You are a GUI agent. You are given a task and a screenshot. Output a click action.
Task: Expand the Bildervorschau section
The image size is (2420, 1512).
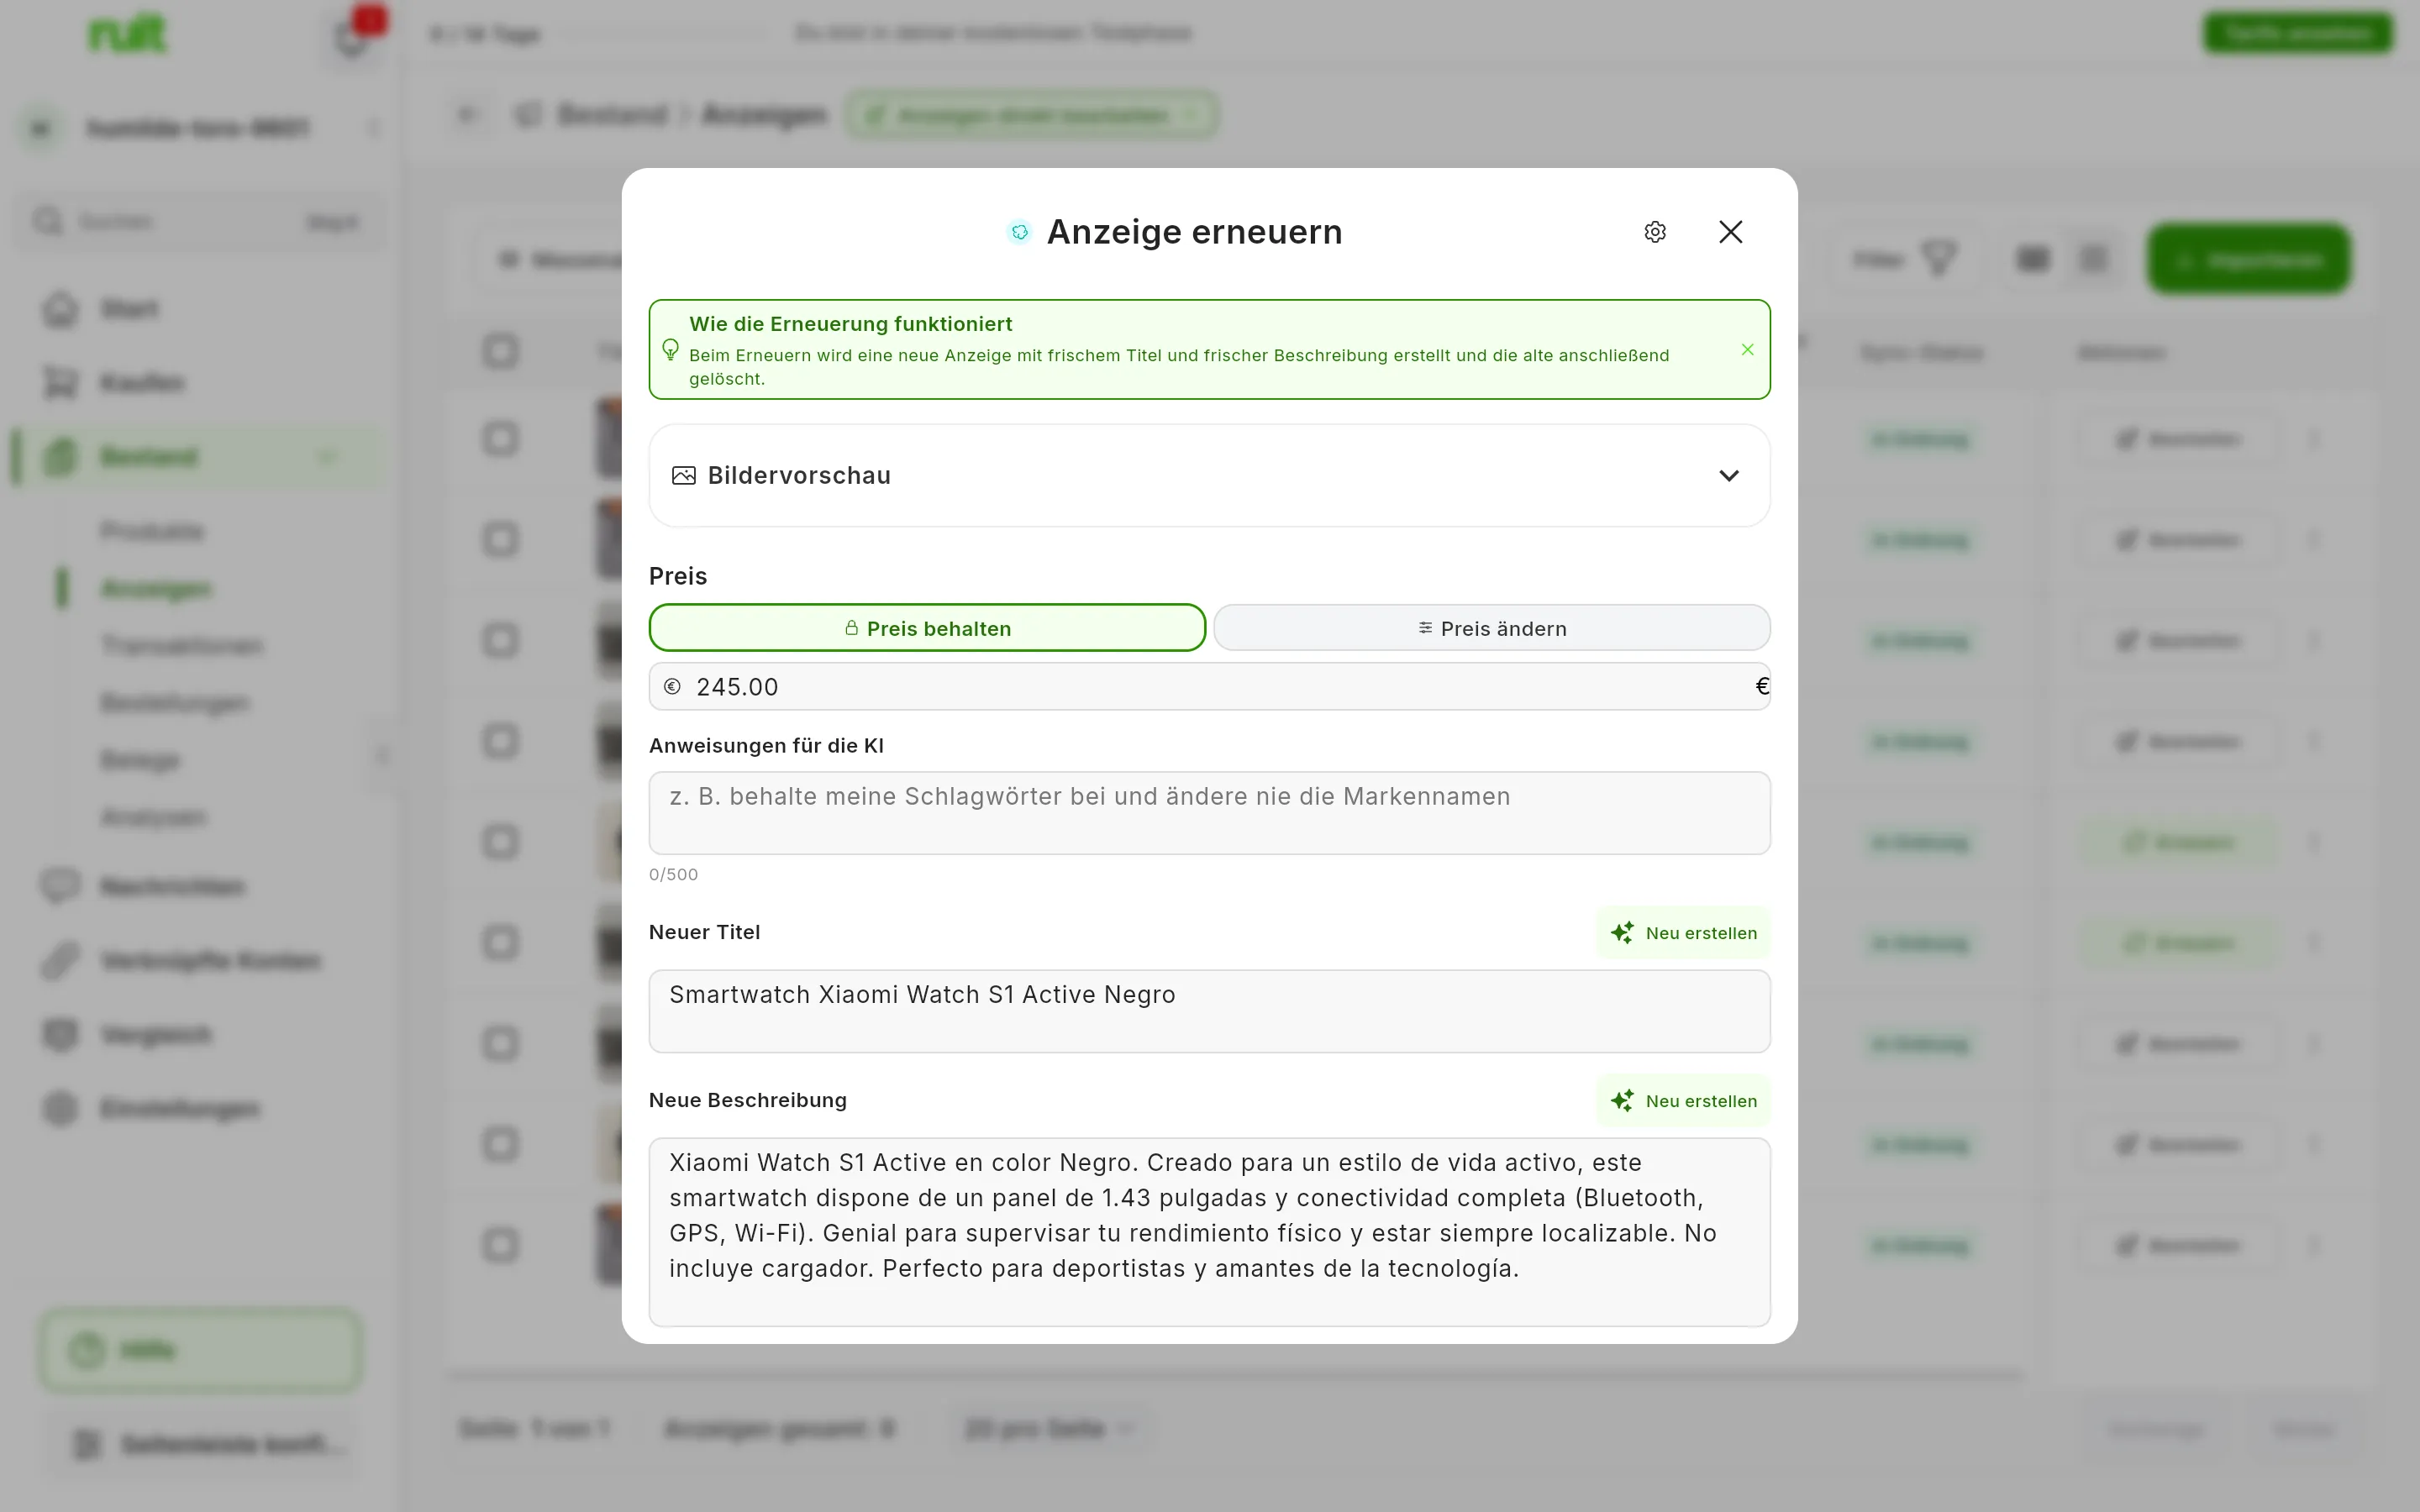click(x=1209, y=475)
